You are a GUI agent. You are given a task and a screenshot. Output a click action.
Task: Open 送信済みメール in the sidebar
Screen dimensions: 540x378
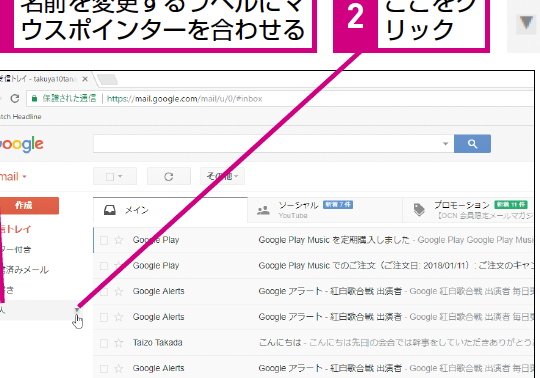(24, 270)
